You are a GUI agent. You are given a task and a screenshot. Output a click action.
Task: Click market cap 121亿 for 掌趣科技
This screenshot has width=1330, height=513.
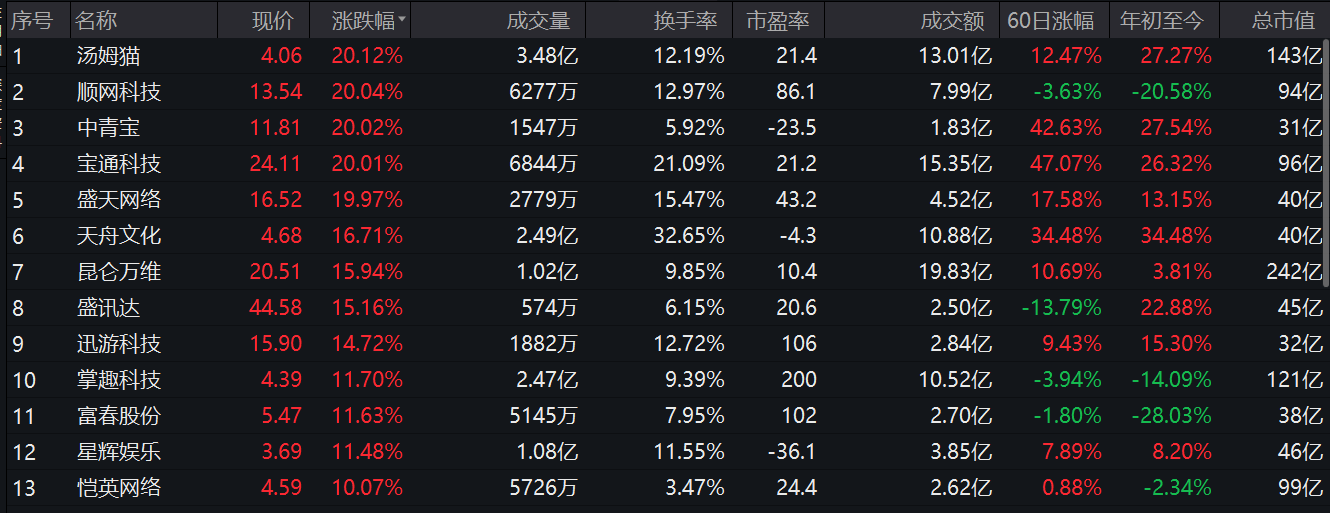tap(1294, 380)
